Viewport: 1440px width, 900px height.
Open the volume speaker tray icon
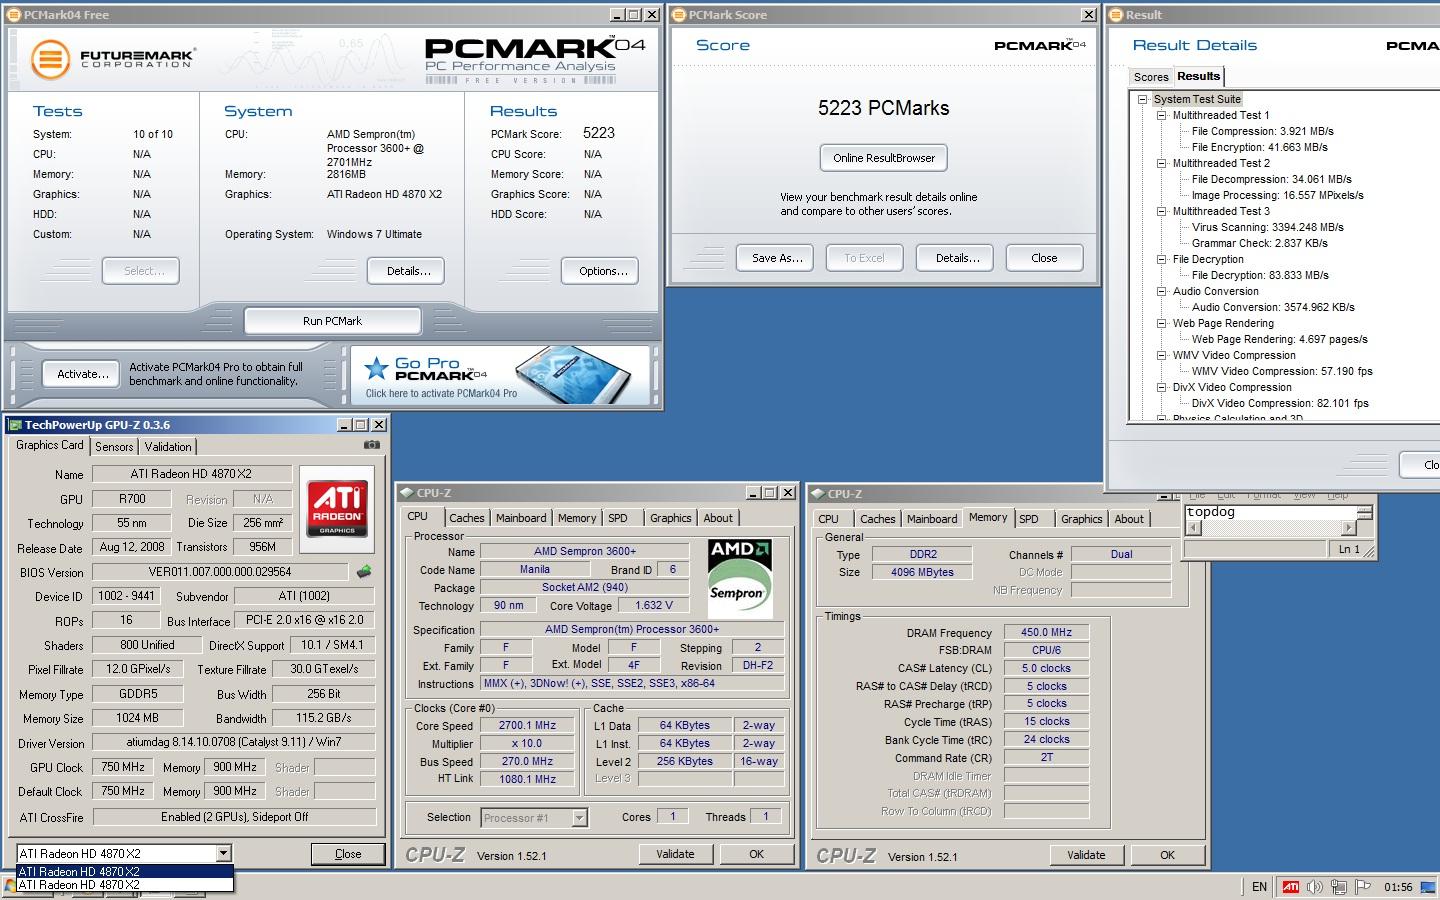coord(1314,887)
